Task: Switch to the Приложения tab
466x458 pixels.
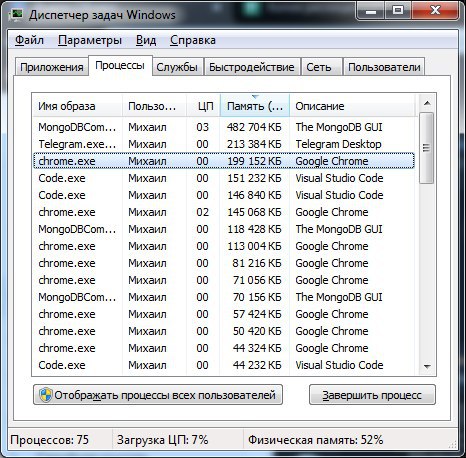Action: (x=52, y=67)
